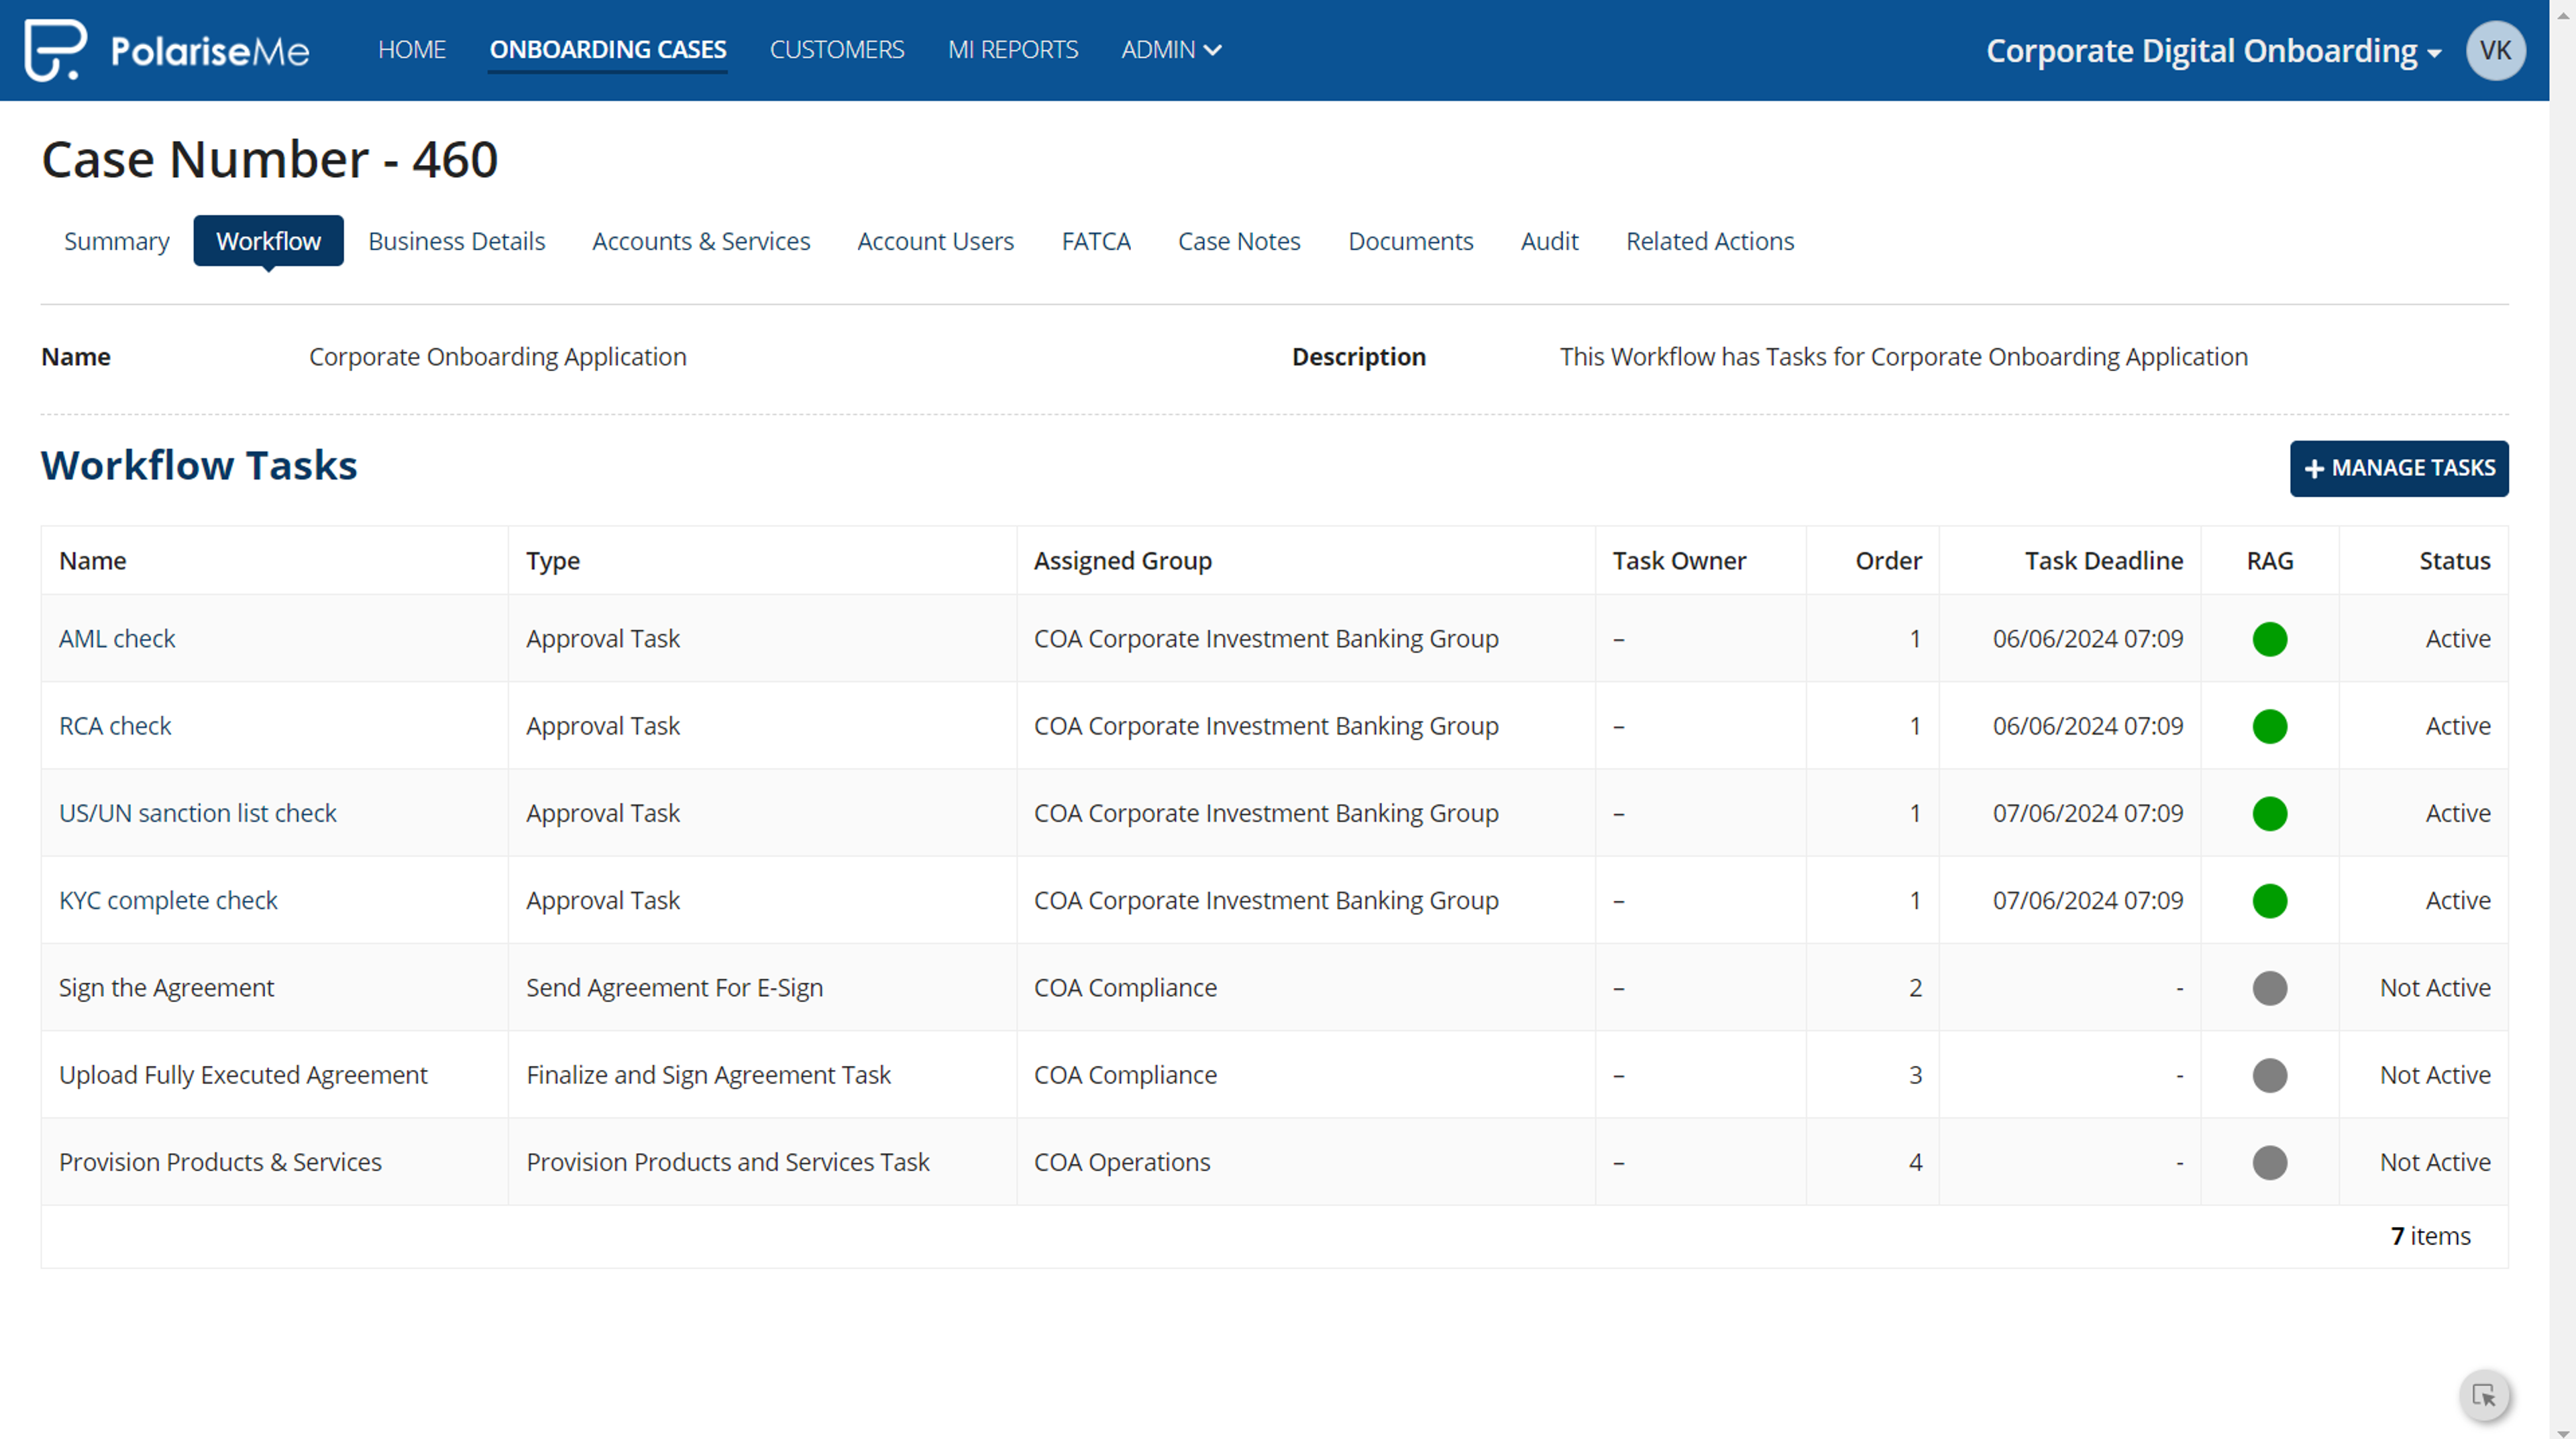
Task: Click the Case Number - 460 heading
Action: pyautogui.click(x=270, y=159)
